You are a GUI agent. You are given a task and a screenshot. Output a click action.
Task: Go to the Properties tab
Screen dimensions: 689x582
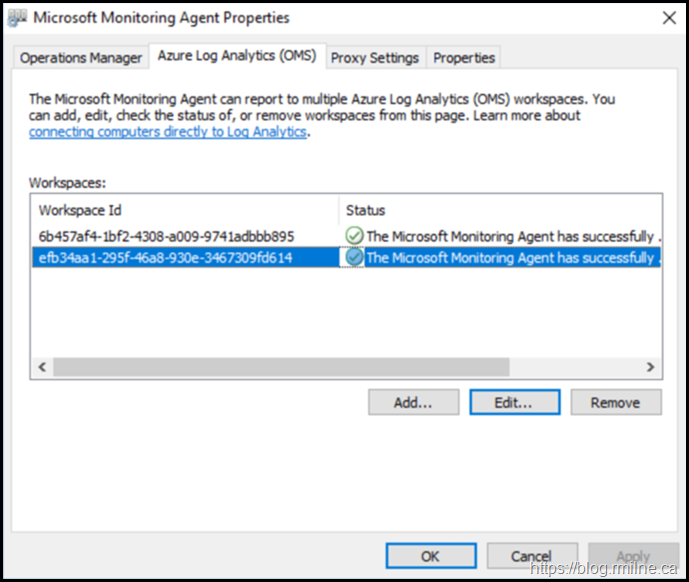[463, 58]
